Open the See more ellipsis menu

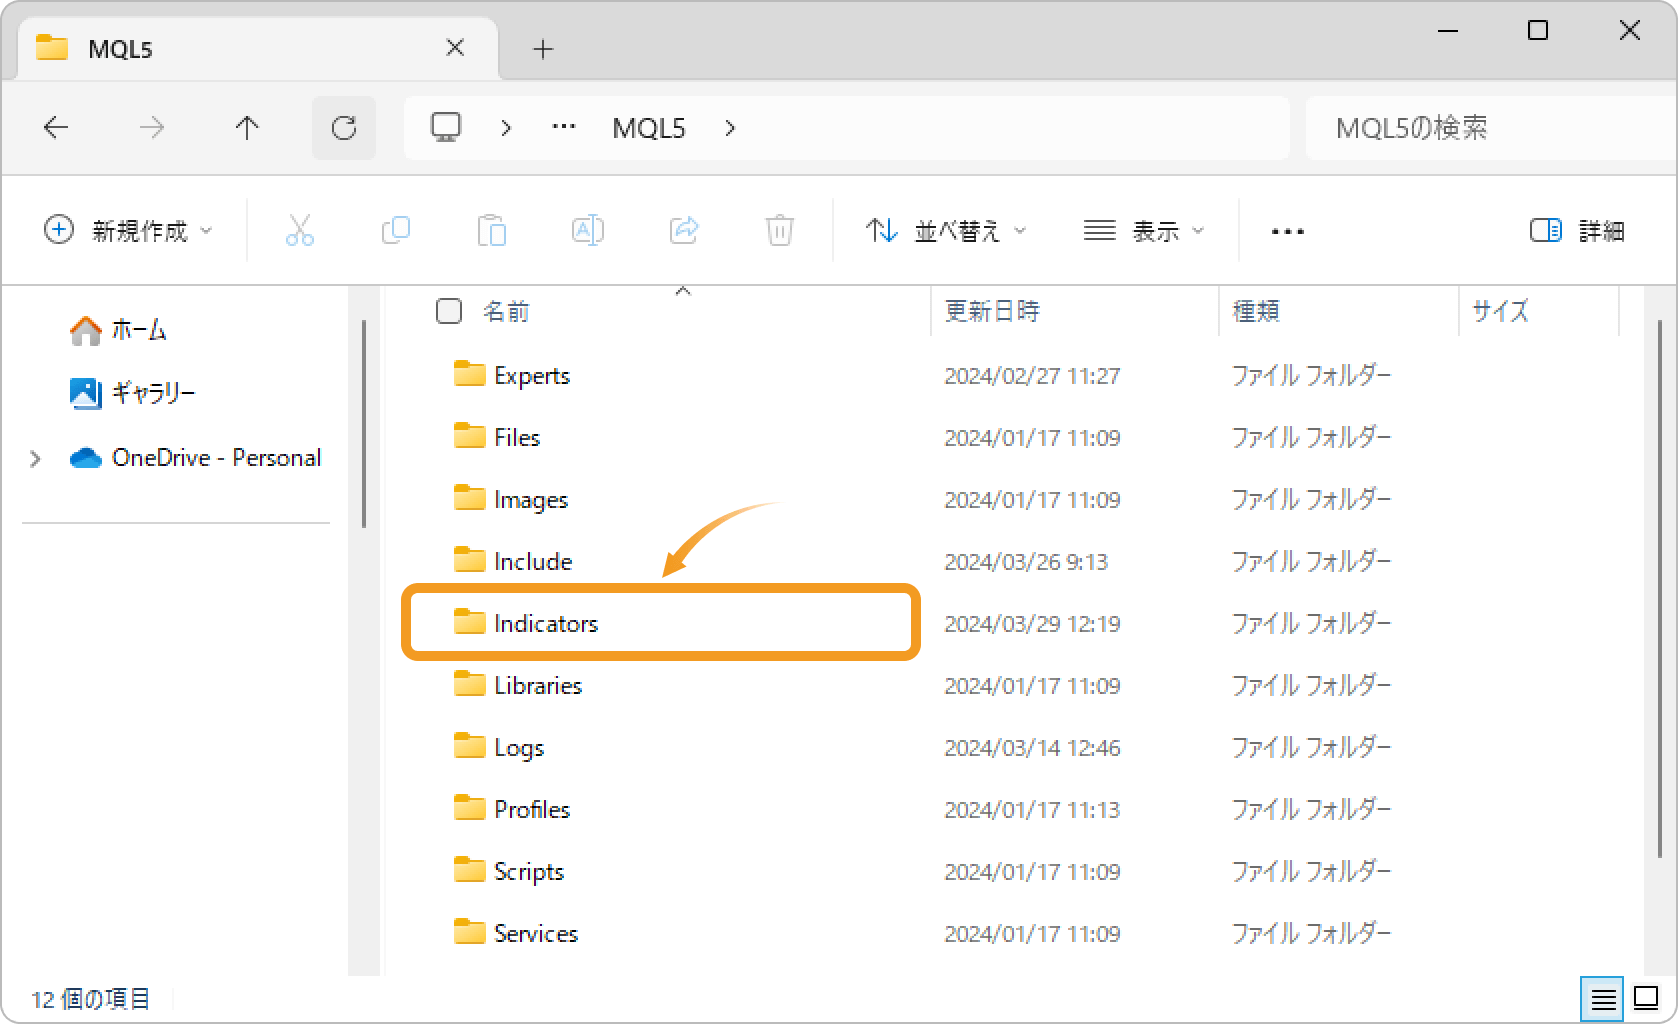point(1287,232)
